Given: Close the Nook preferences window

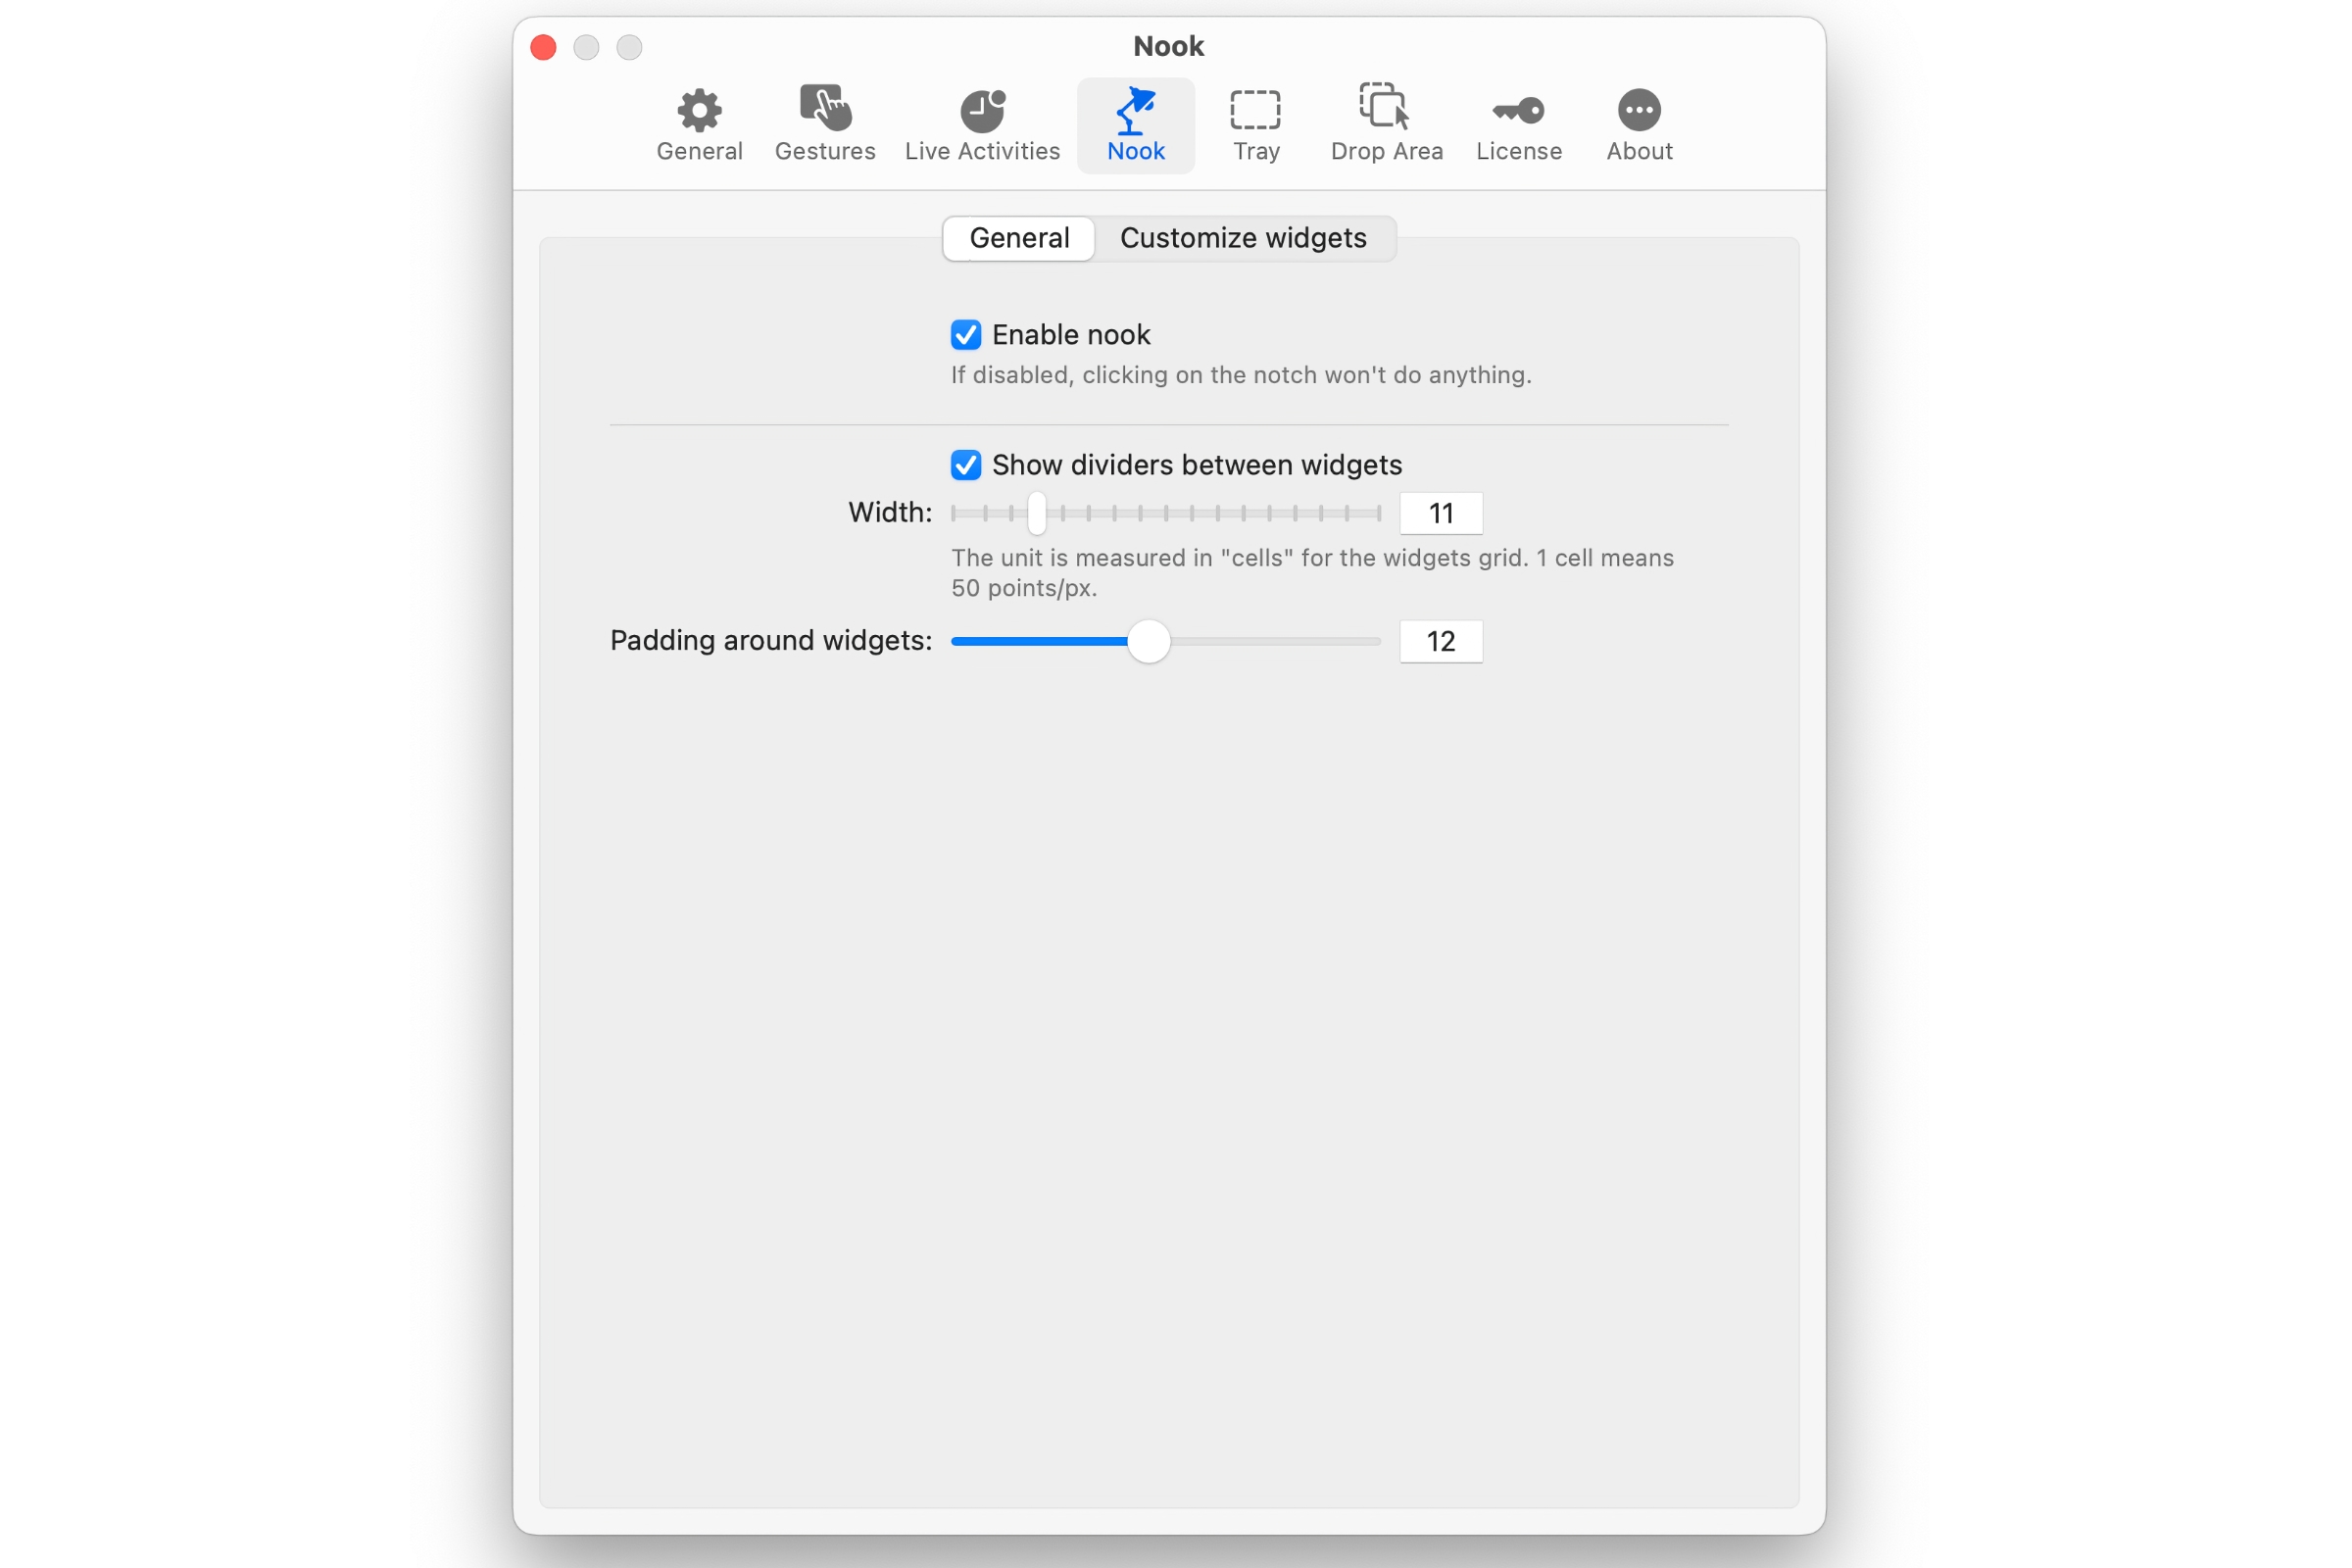Looking at the screenshot, I should tap(543, 47).
